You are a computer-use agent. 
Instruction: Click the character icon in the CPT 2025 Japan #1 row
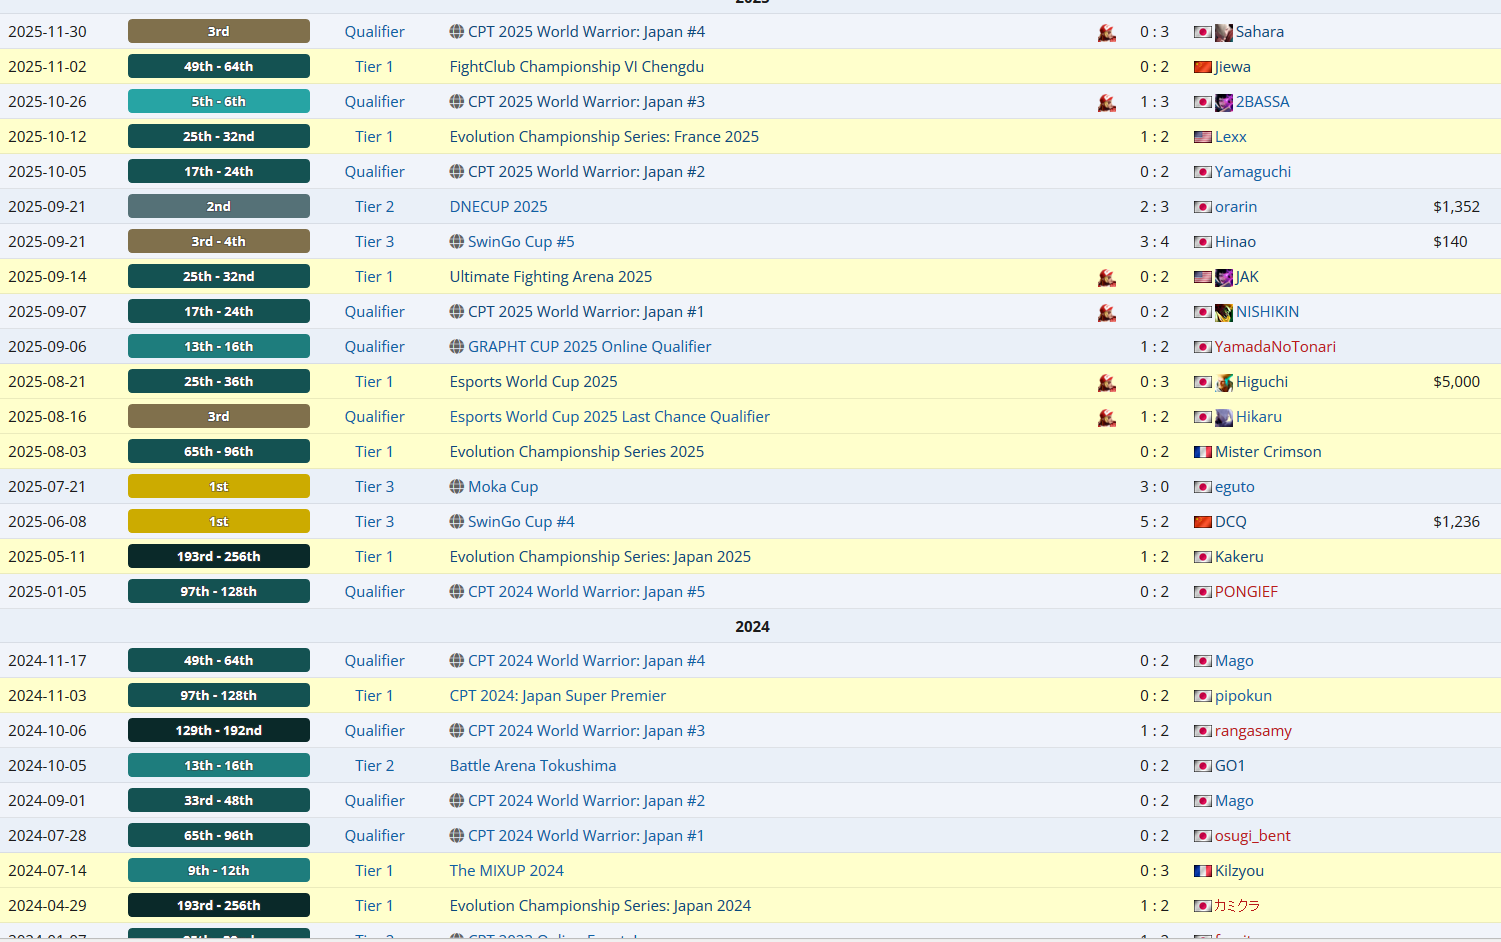tap(1107, 312)
